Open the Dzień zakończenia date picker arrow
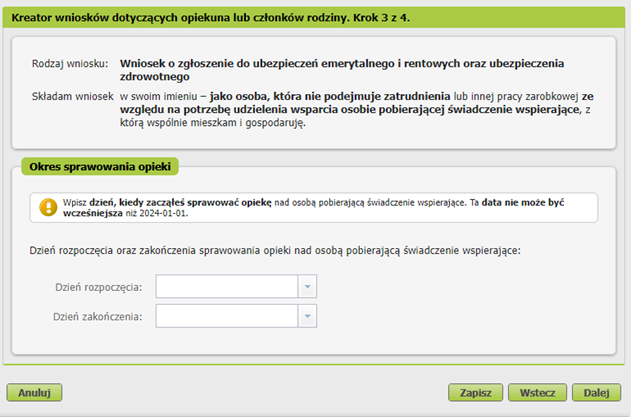Screen dimensions: 631x417 coord(307,316)
